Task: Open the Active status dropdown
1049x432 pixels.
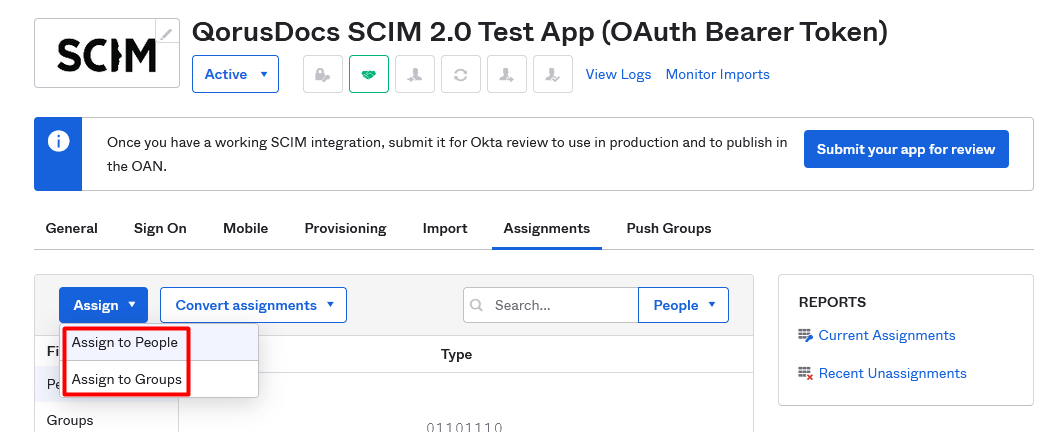Action: (235, 74)
